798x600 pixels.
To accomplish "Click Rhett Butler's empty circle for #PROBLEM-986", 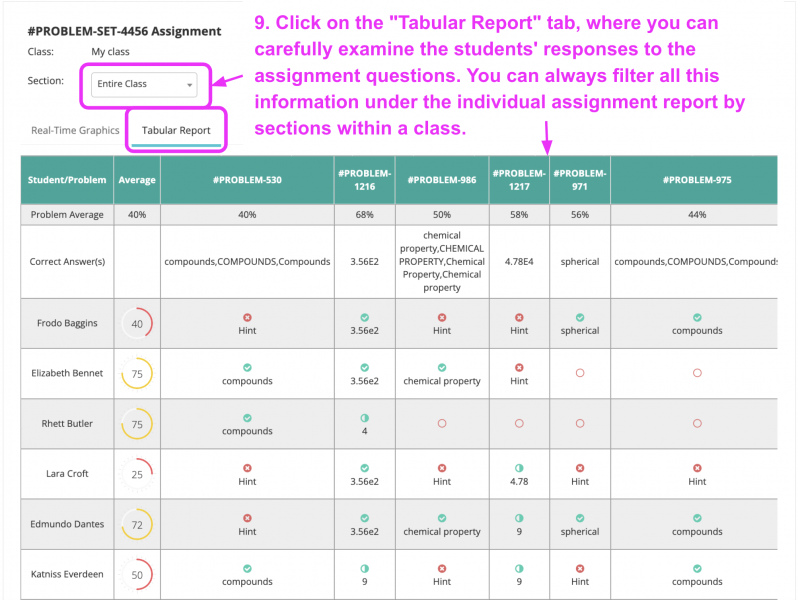I will coord(442,423).
